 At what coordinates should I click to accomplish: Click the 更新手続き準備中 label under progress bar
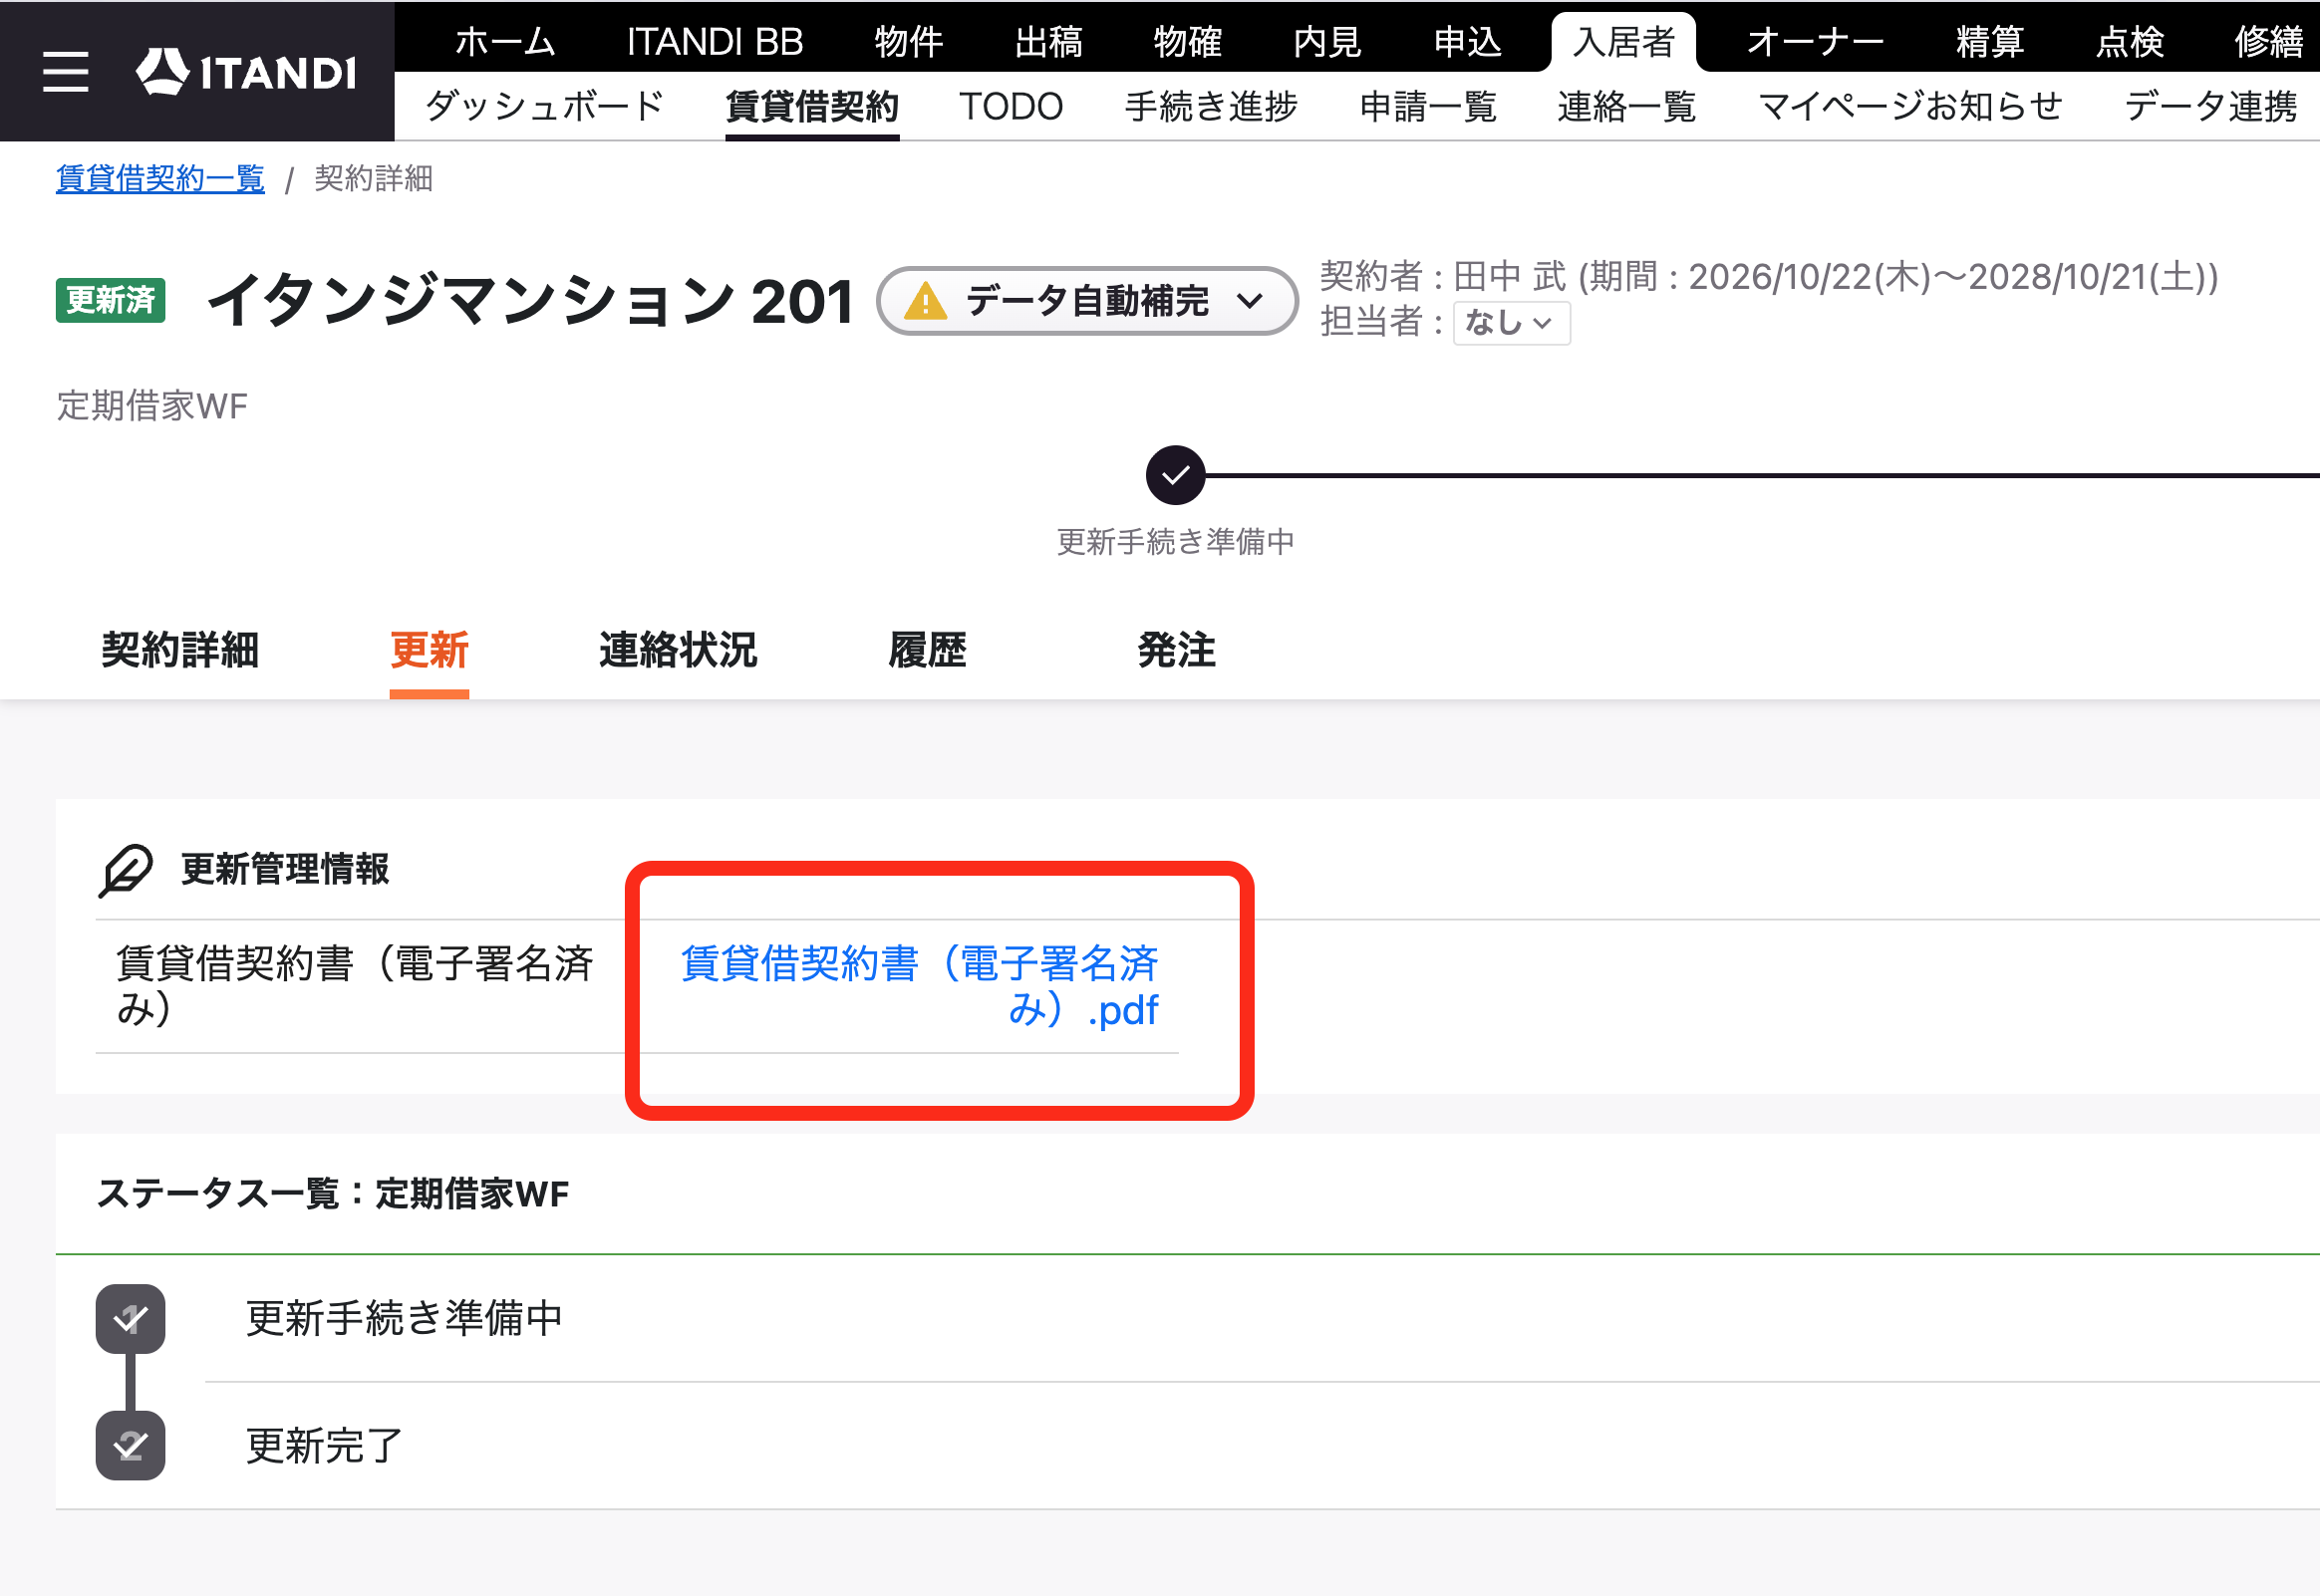click(1175, 542)
